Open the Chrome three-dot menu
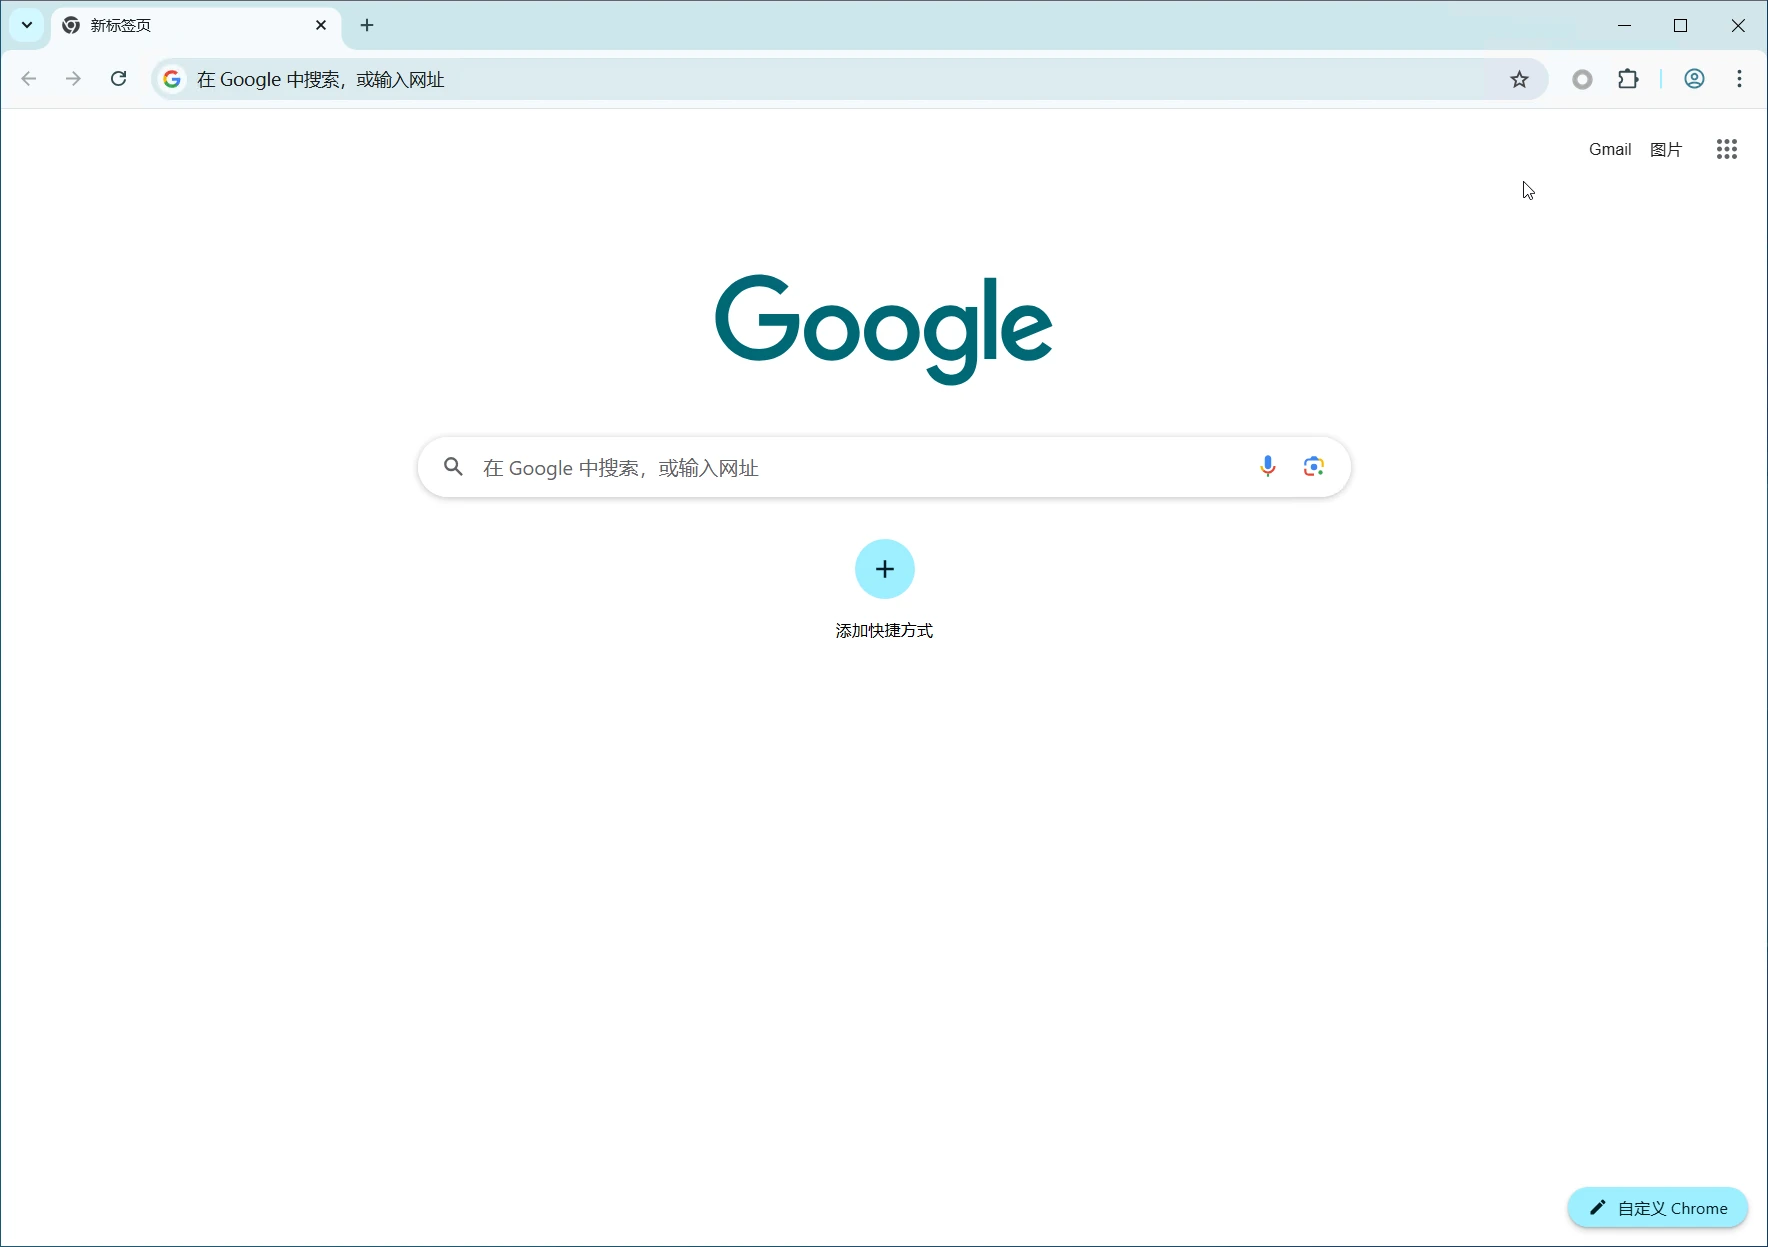The image size is (1768, 1247). [1740, 79]
